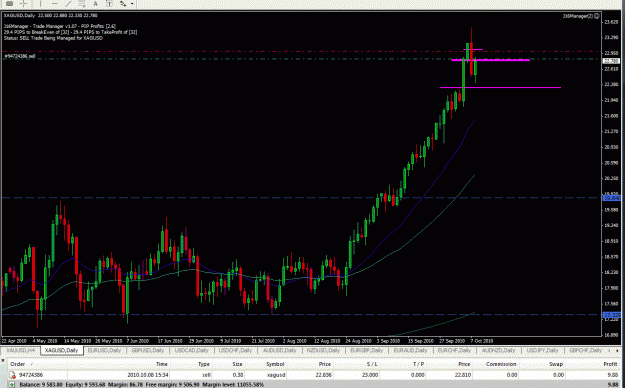This screenshot has width=625, height=388.
Task: Select the crosshair tool
Action: 24,4
